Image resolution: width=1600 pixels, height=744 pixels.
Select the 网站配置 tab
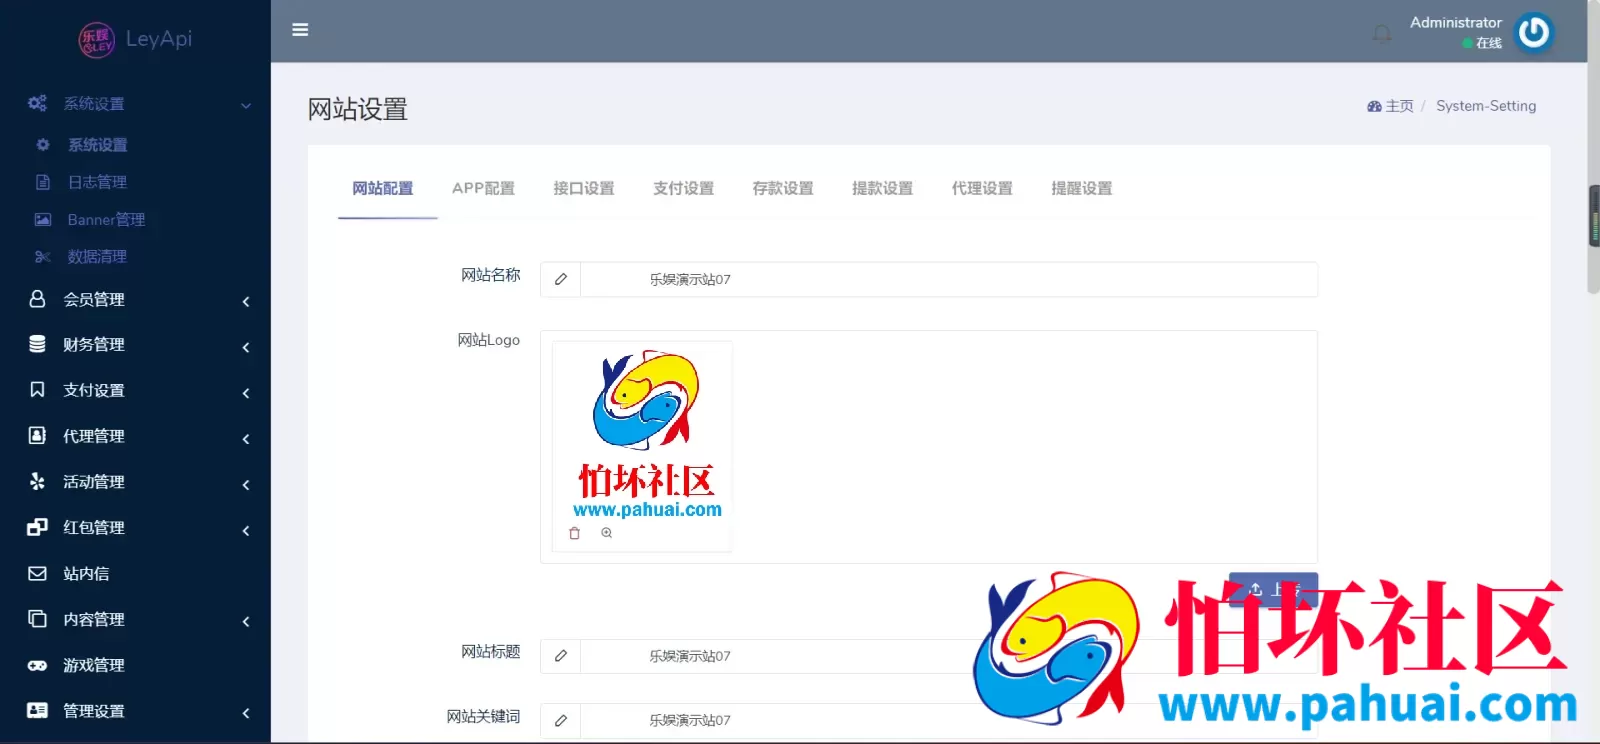tap(383, 188)
